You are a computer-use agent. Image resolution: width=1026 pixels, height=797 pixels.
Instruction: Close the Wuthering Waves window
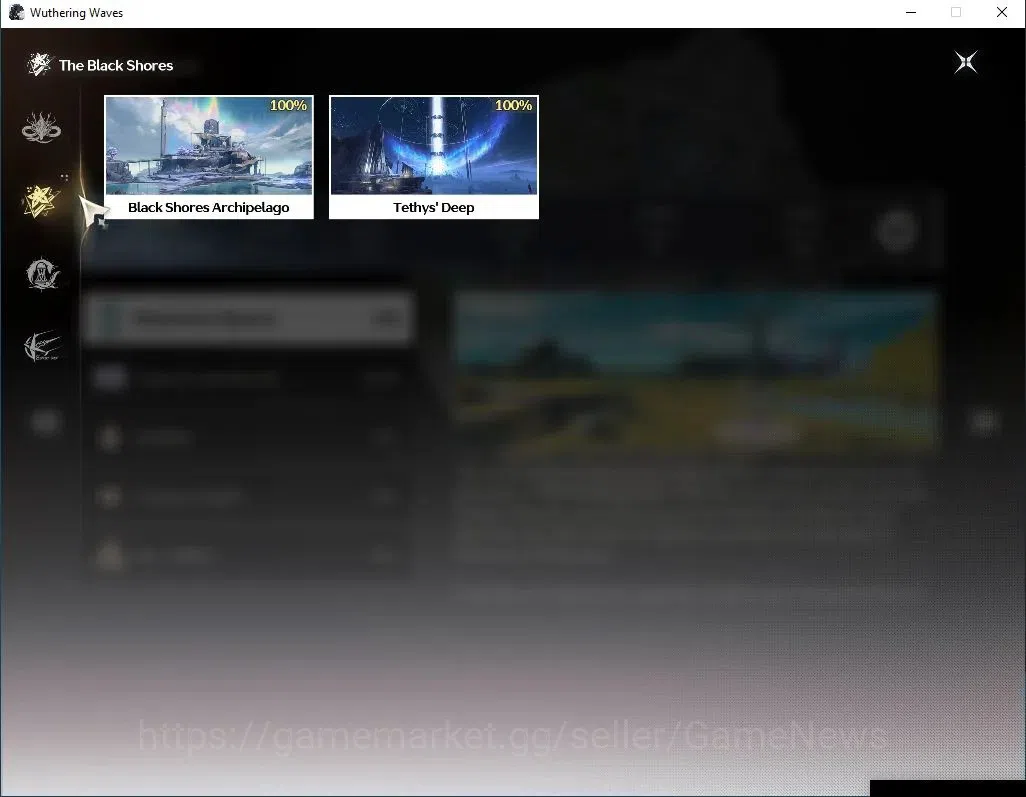click(x=1002, y=12)
